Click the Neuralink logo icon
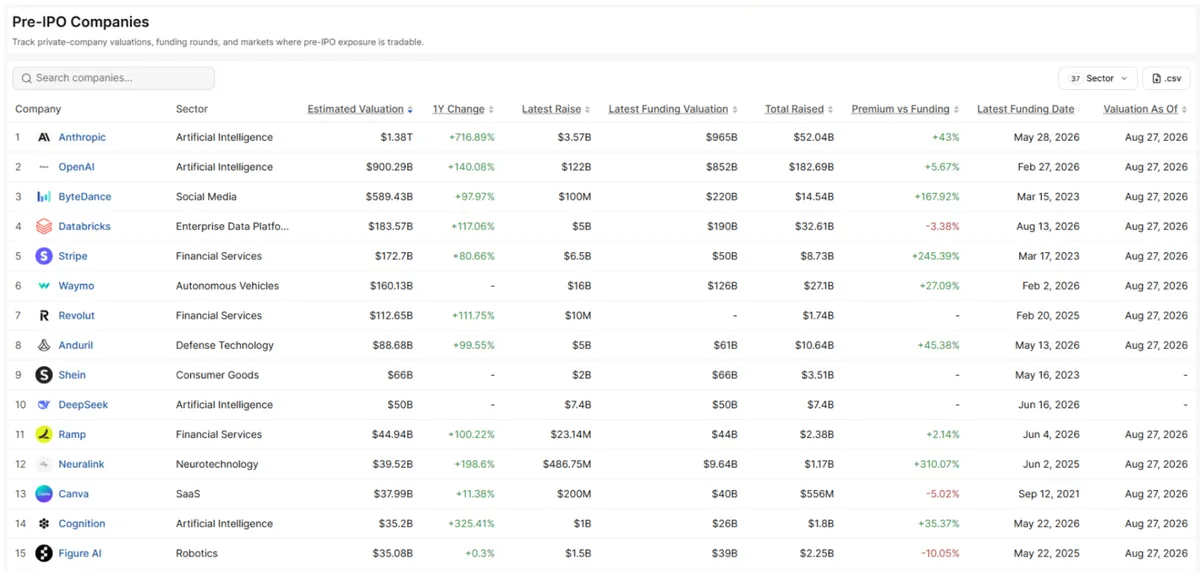This screenshot has width=1200, height=574. click(x=44, y=464)
